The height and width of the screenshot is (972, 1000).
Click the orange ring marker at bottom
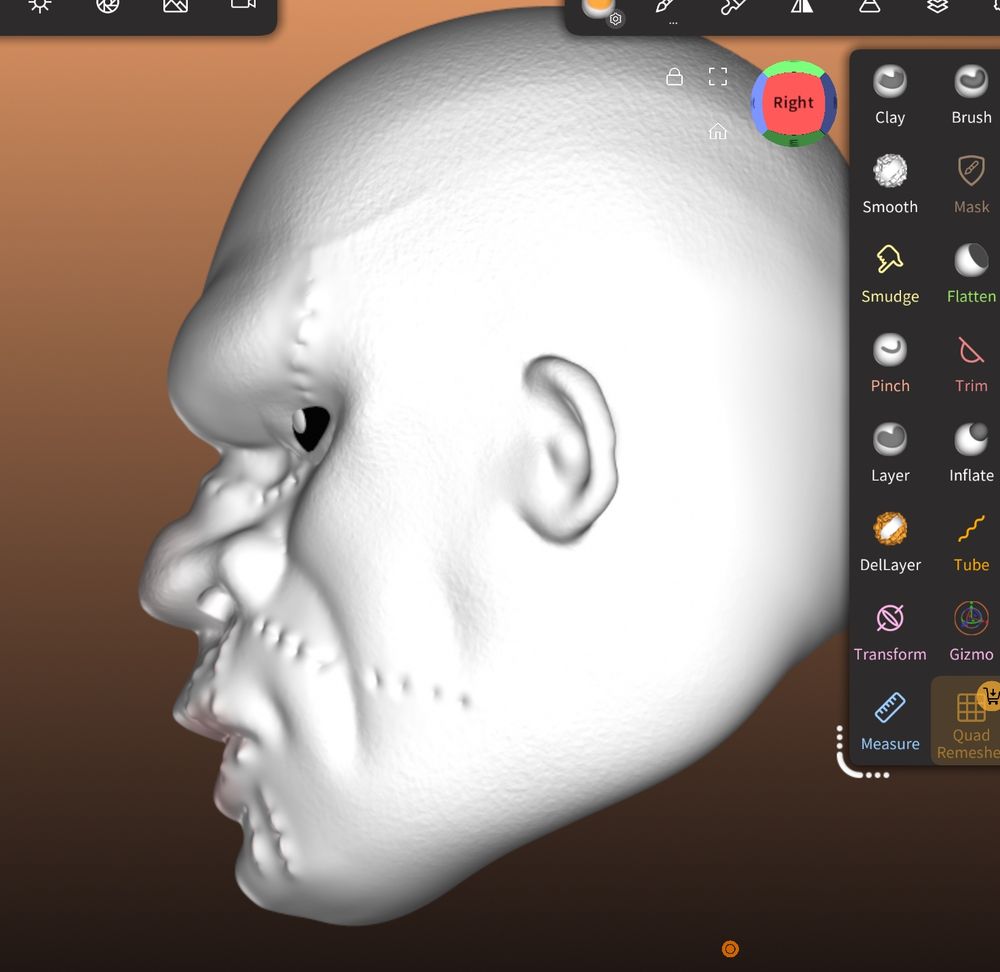[730, 949]
